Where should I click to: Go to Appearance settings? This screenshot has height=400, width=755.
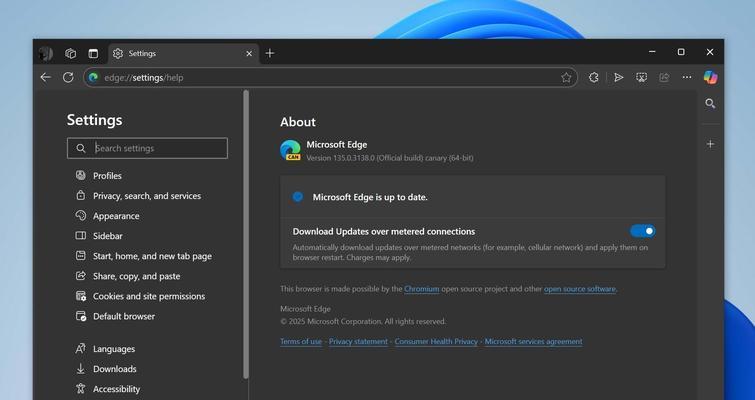click(107, 216)
